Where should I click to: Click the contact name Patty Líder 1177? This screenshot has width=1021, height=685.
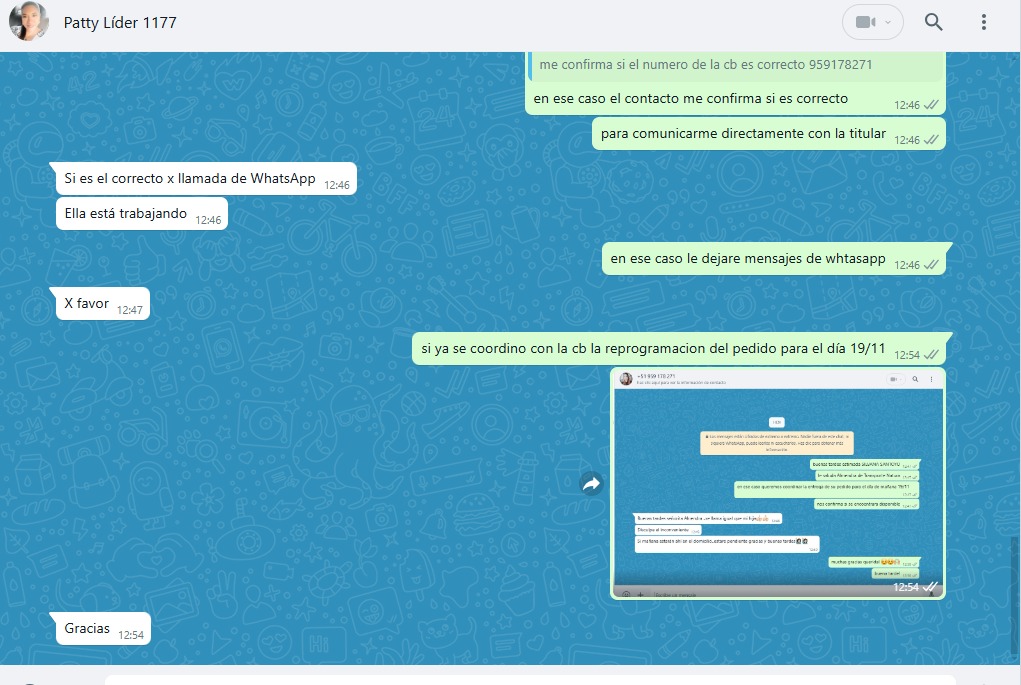120,22
